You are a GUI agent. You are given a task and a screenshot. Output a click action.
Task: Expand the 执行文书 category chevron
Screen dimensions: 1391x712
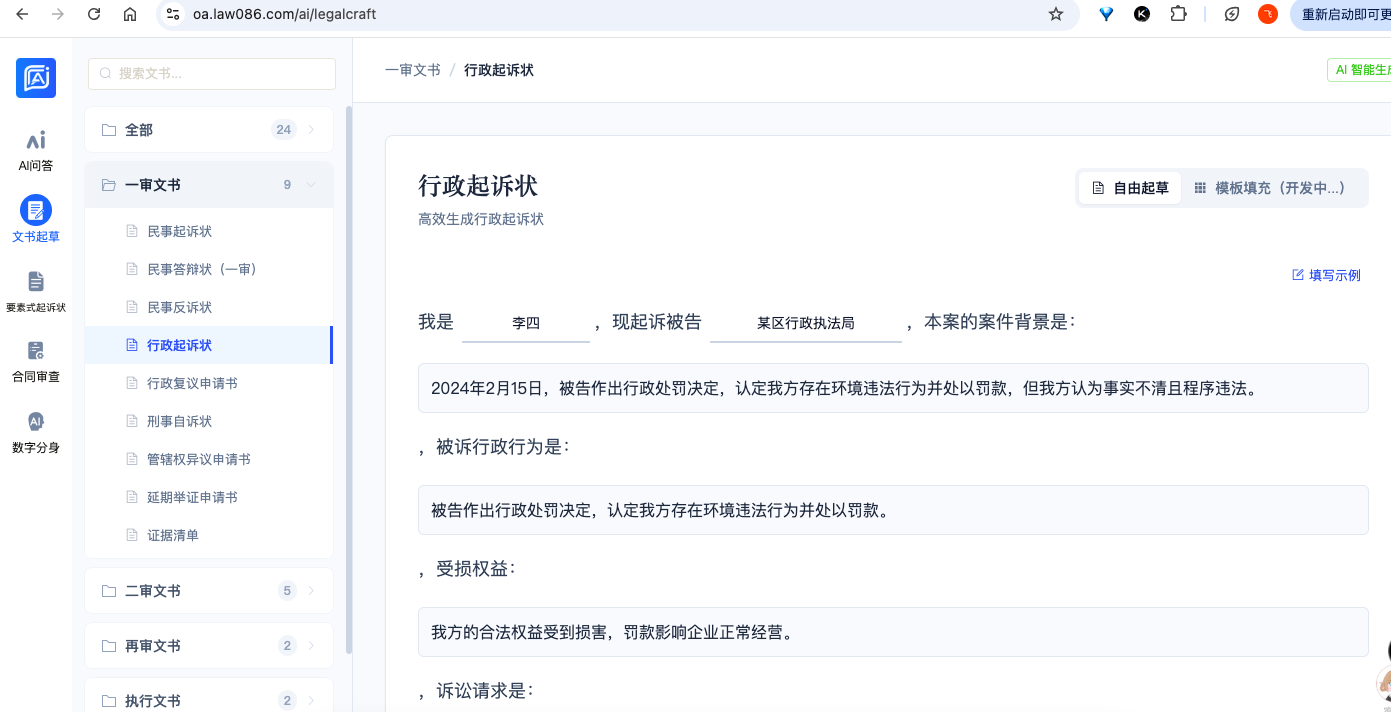pyautogui.click(x=311, y=701)
